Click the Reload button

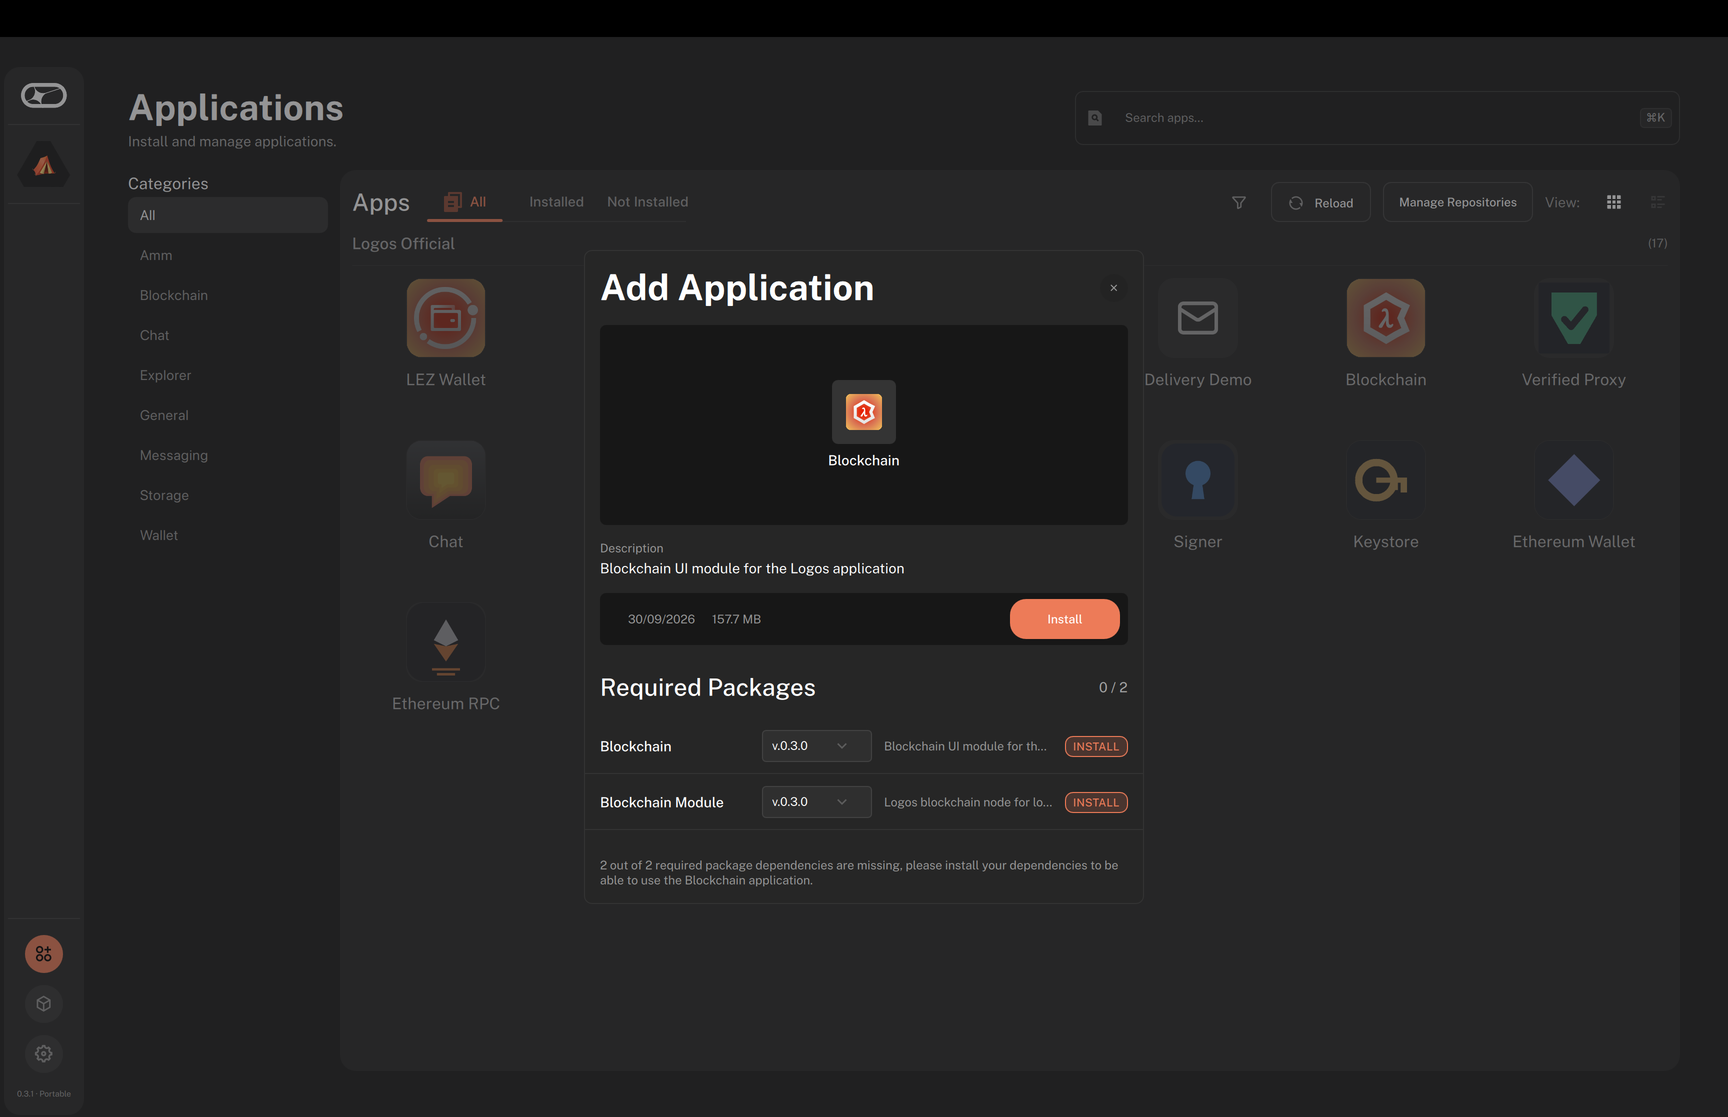point(1321,202)
